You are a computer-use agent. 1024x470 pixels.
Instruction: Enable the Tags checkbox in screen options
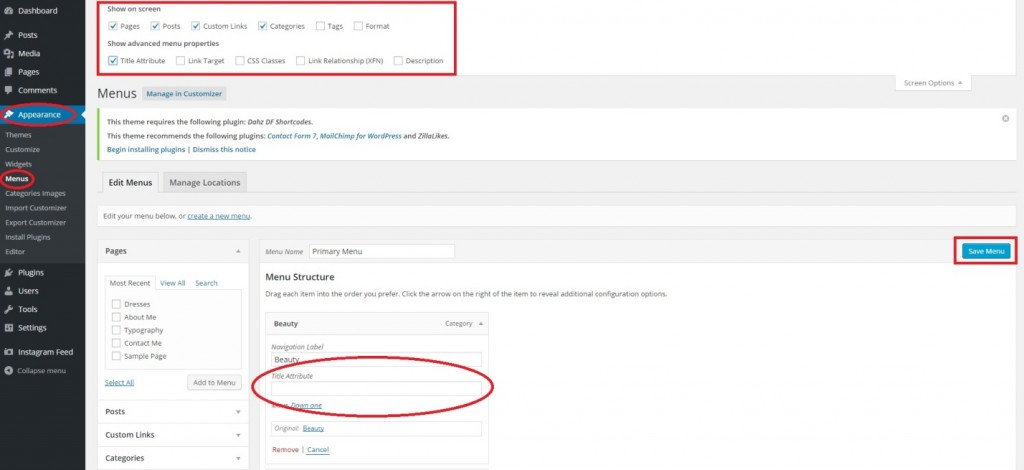(320, 26)
